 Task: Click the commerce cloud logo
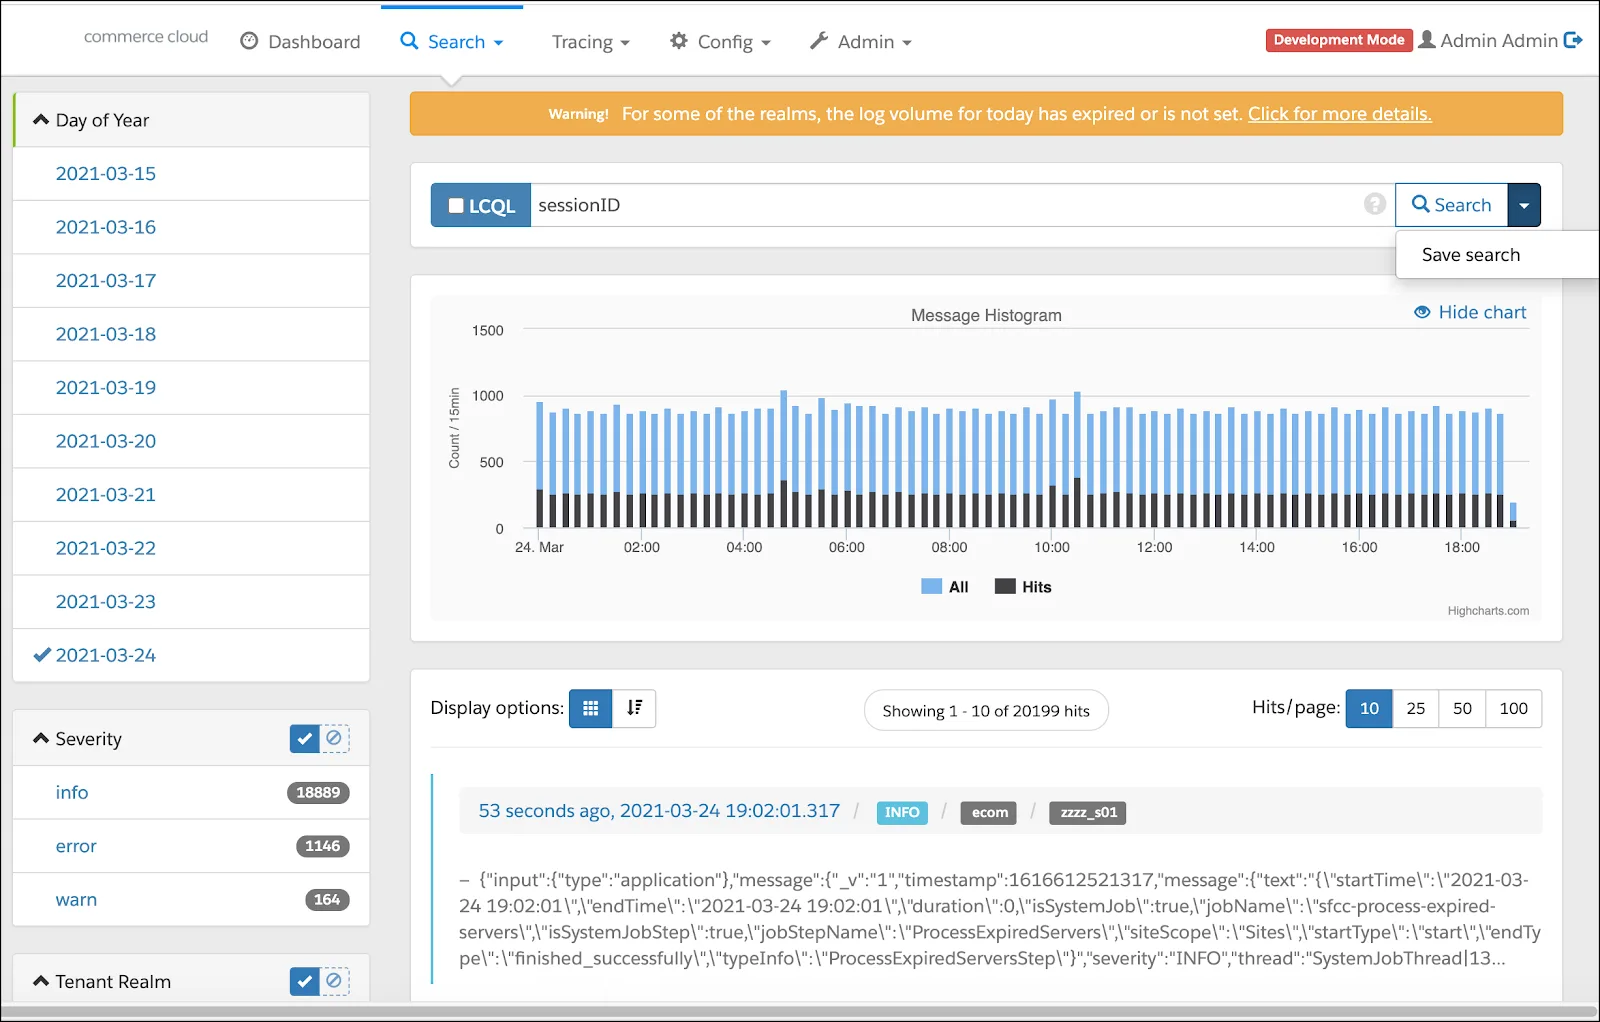pos(146,37)
